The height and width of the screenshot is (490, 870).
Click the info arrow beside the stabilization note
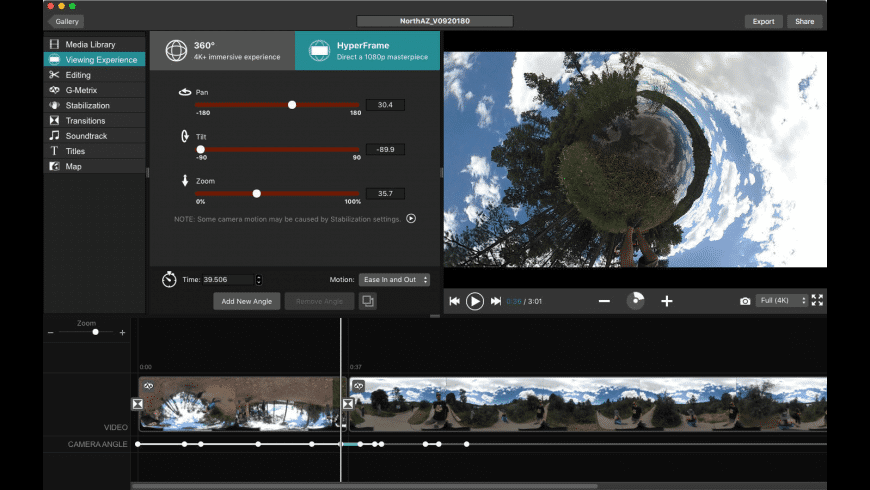click(x=410, y=219)
